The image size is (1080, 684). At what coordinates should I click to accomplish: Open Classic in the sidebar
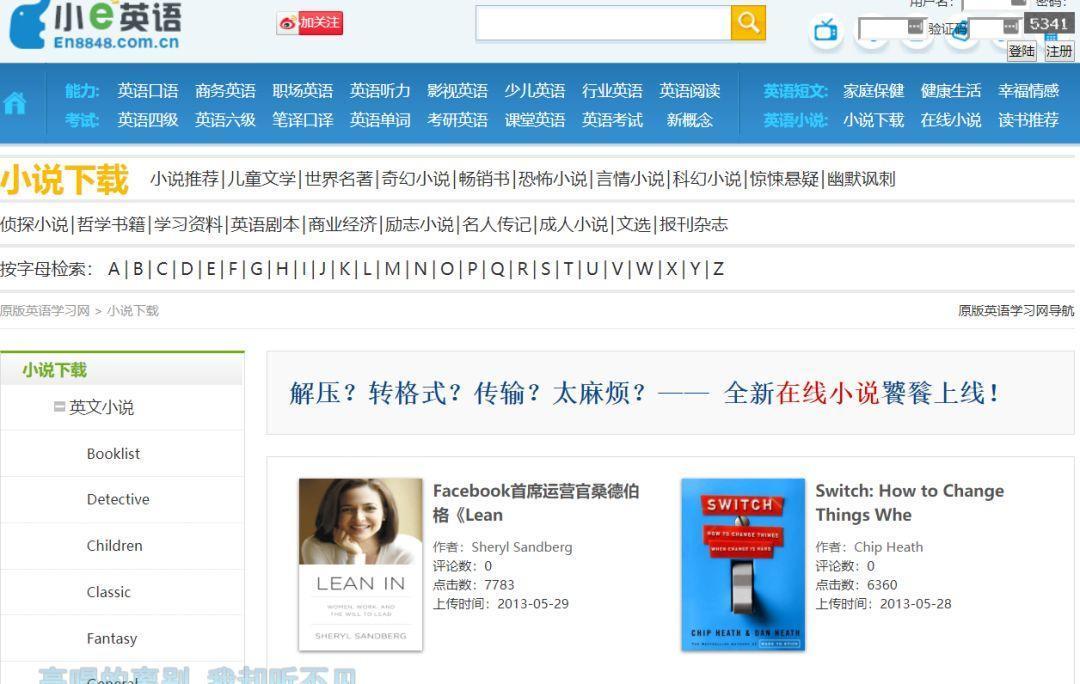click(108, 592)
